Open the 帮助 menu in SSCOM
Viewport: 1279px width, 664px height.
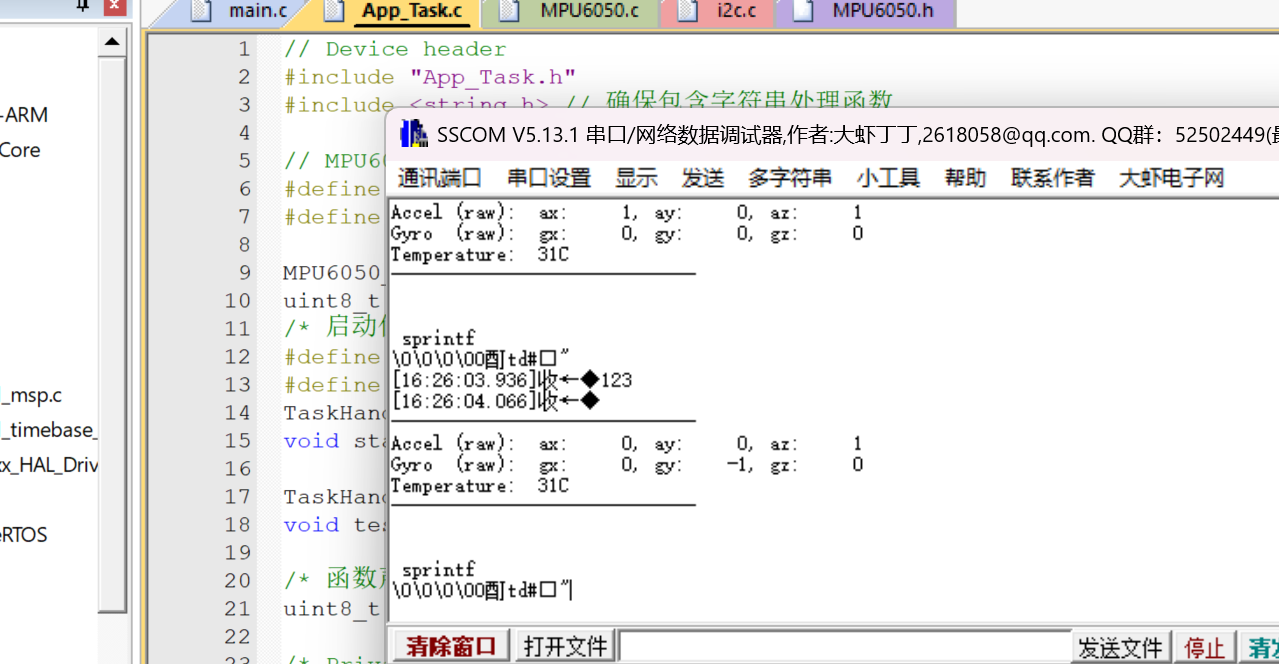(965, 178)
